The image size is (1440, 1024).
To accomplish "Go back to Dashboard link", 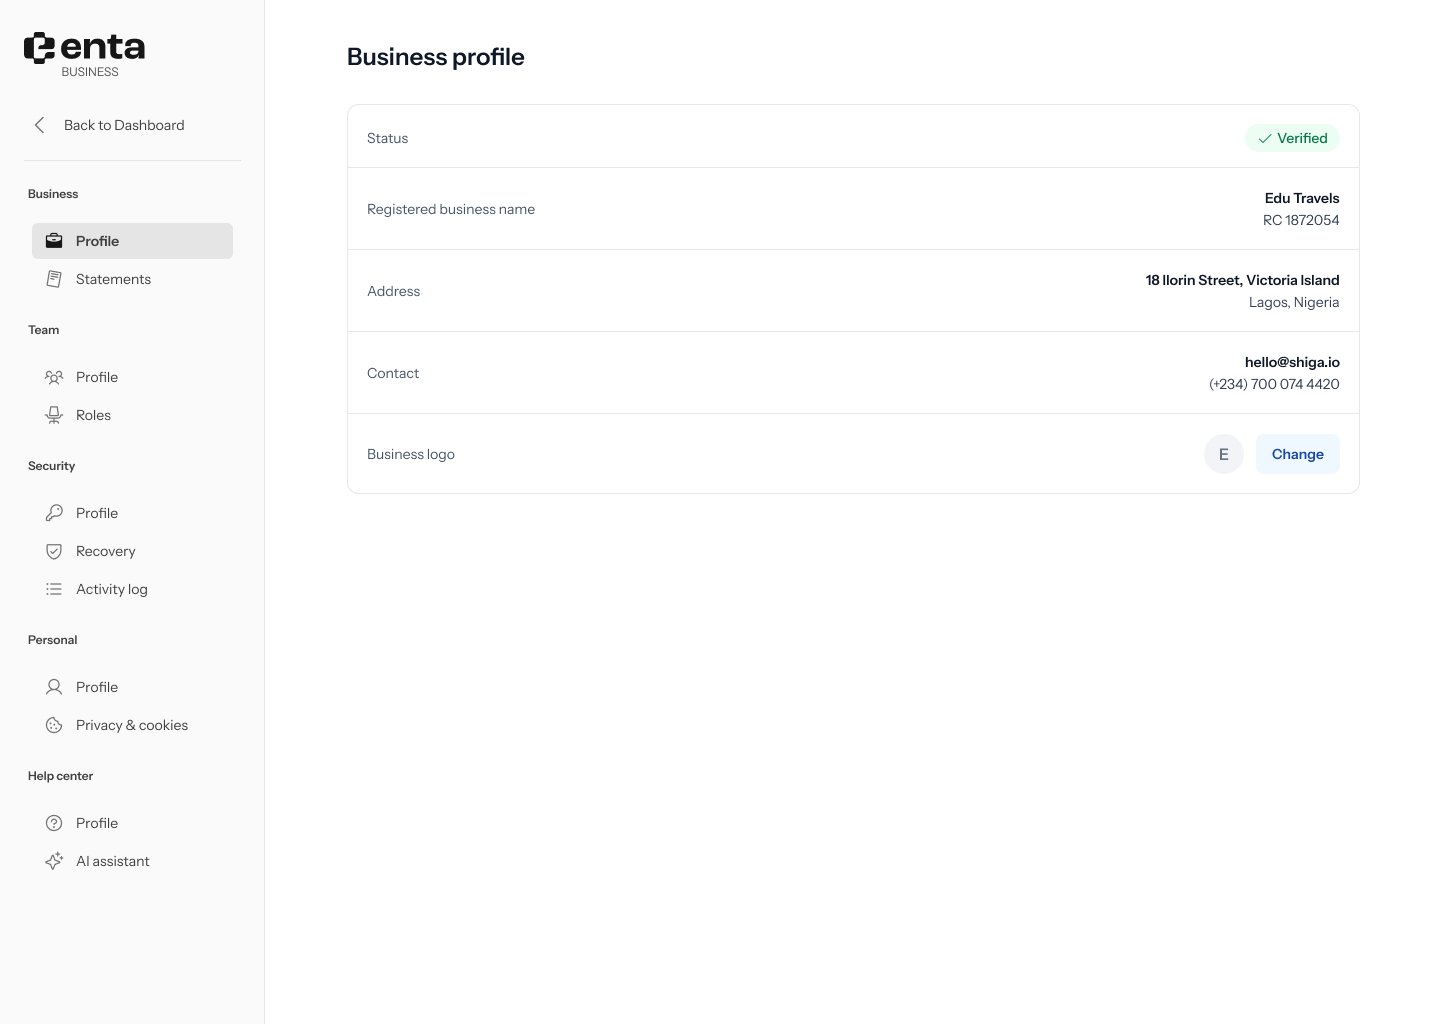I will (124, 125).
